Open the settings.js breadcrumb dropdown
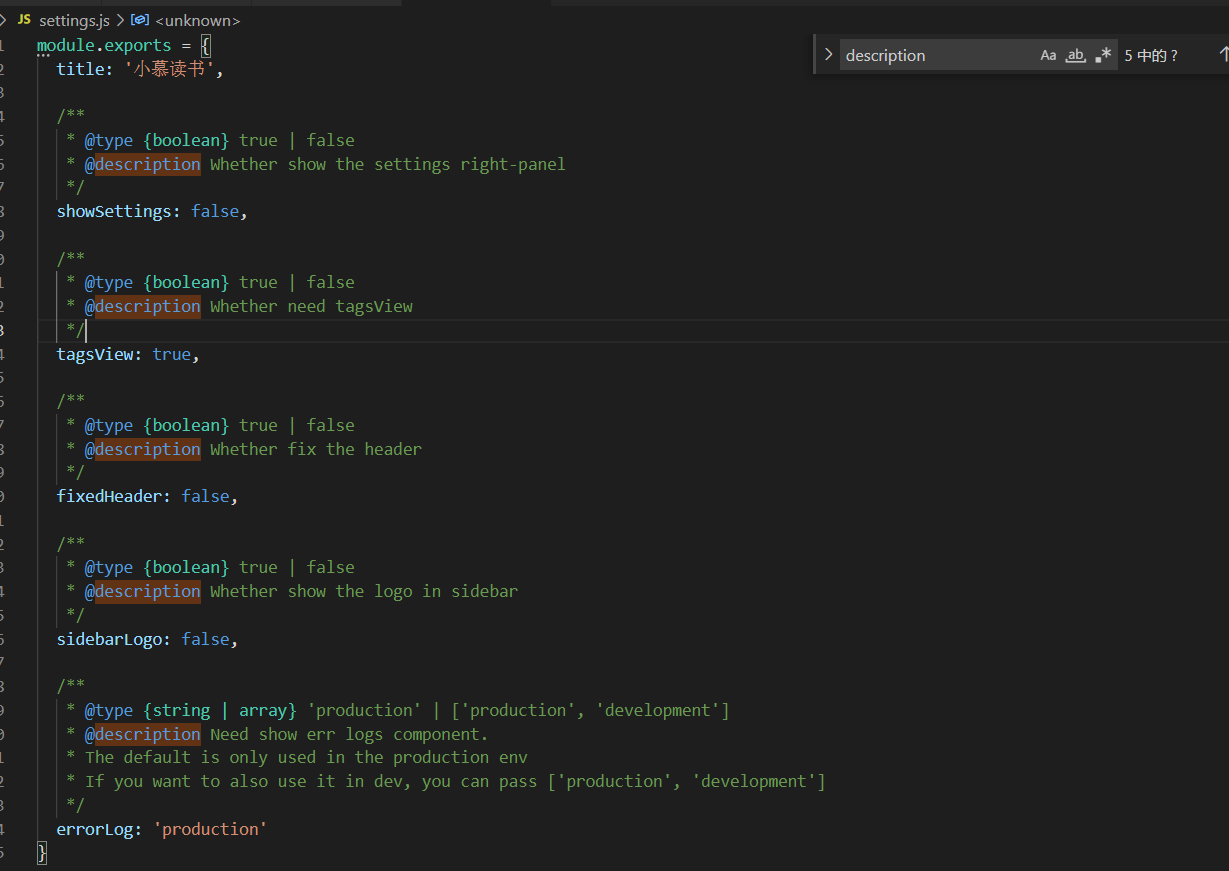Image resolution: width=1229 pixels, height=871 pixels. click(74, 20)
